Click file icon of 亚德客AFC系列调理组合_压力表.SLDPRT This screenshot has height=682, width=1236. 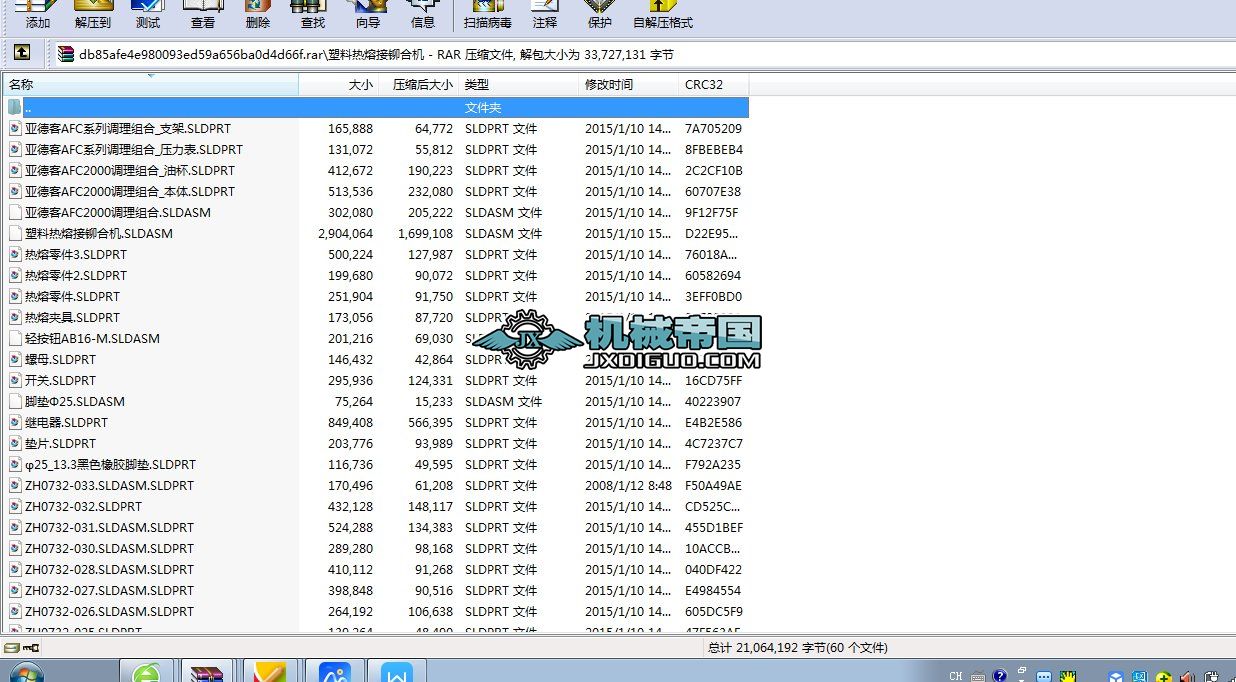[x=15, y=149]
